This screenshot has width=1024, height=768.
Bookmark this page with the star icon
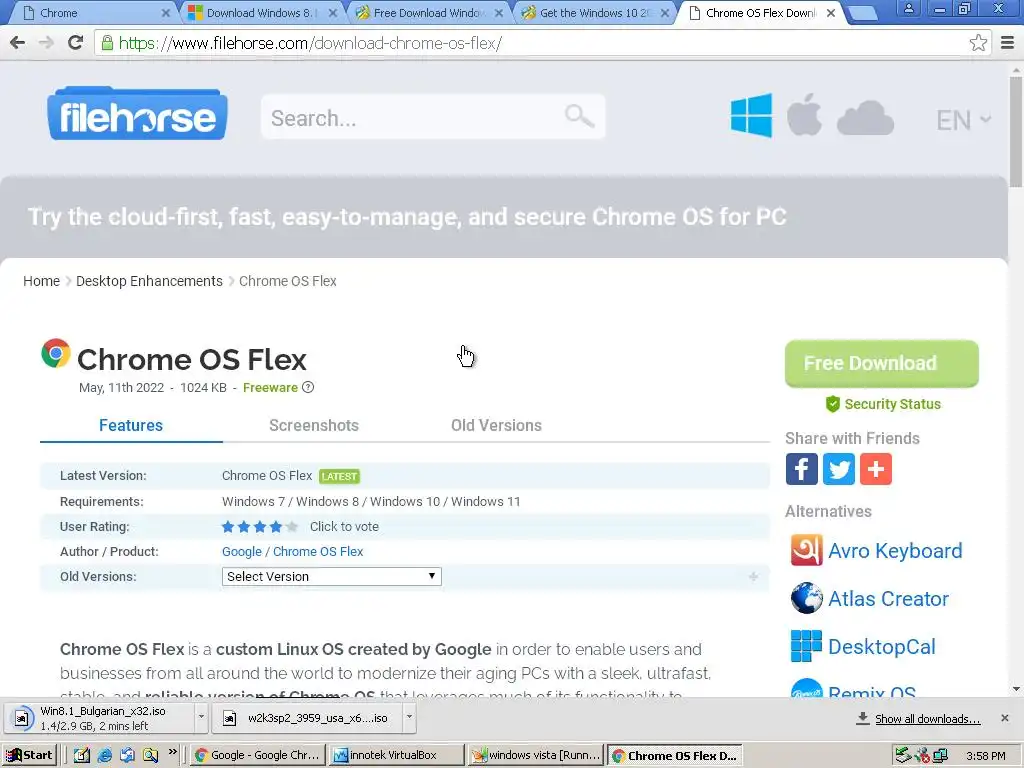coord(978,43)
